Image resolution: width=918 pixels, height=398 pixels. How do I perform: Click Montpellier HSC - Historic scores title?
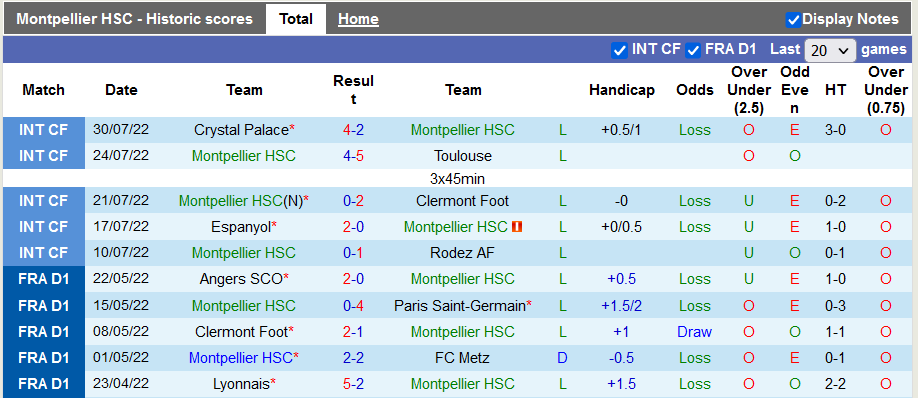coord(135,19)
